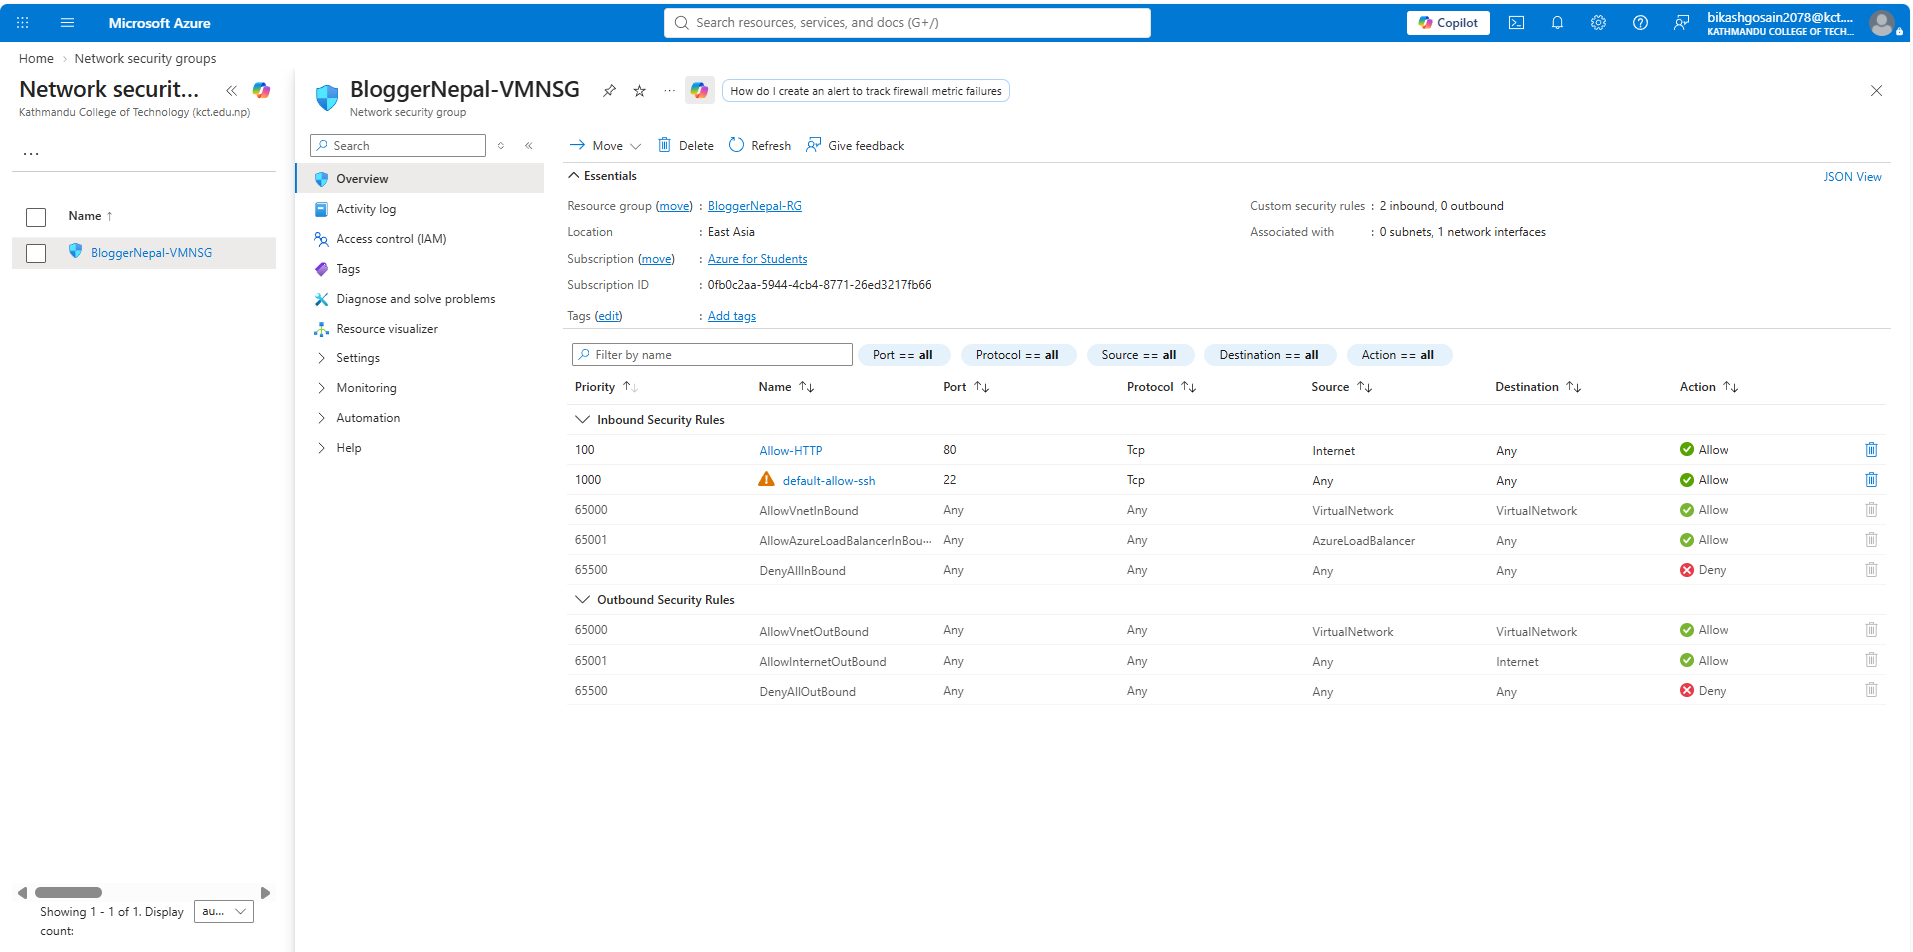Open Tags menu item
Viewport: 1913px width, 952px height.
point(348,269)
